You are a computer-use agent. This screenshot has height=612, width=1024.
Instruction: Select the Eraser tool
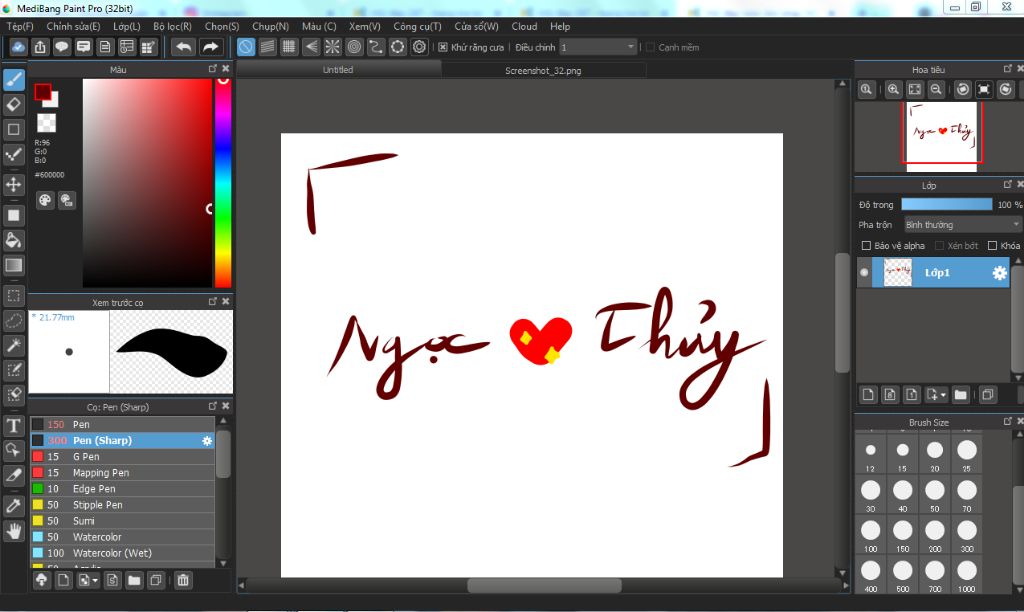pyautogui.click(x=14, y=105)
